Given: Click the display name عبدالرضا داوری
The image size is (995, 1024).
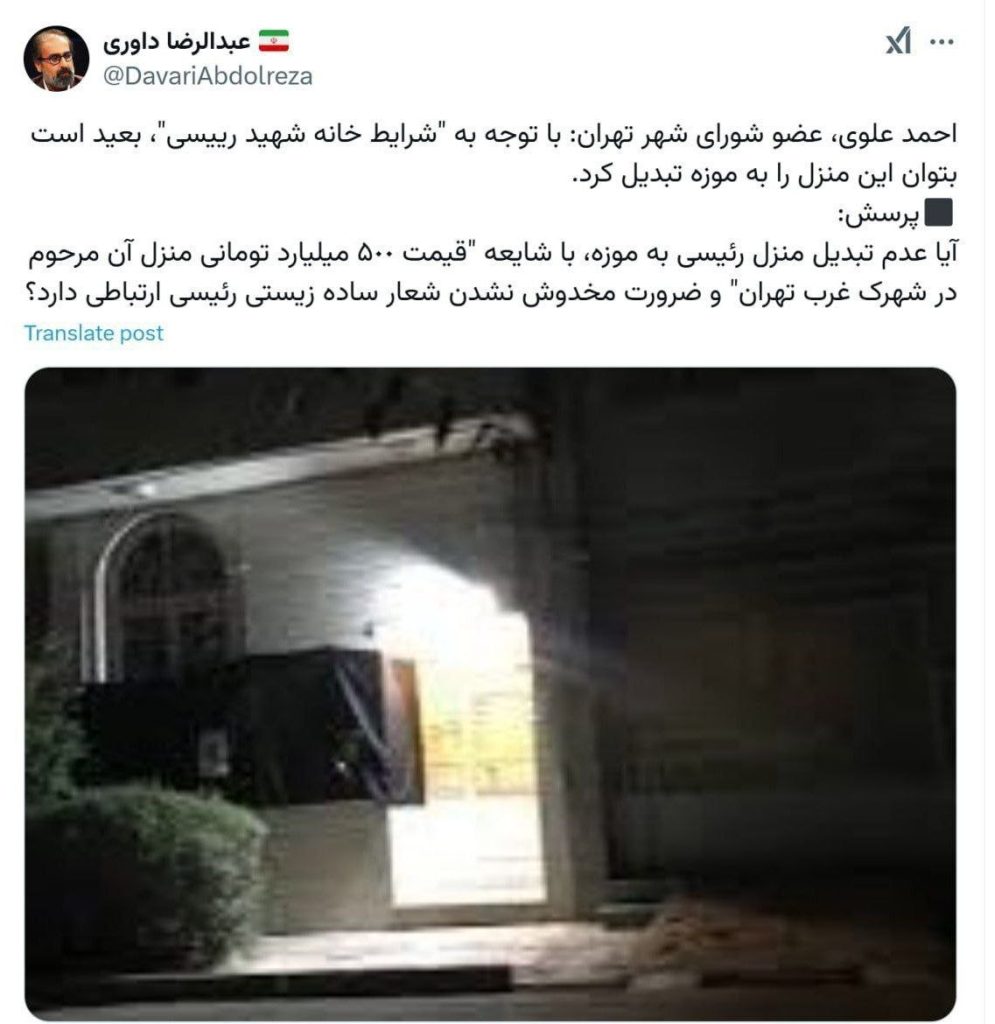Looking at the screenshot, I should click(176, 42).
